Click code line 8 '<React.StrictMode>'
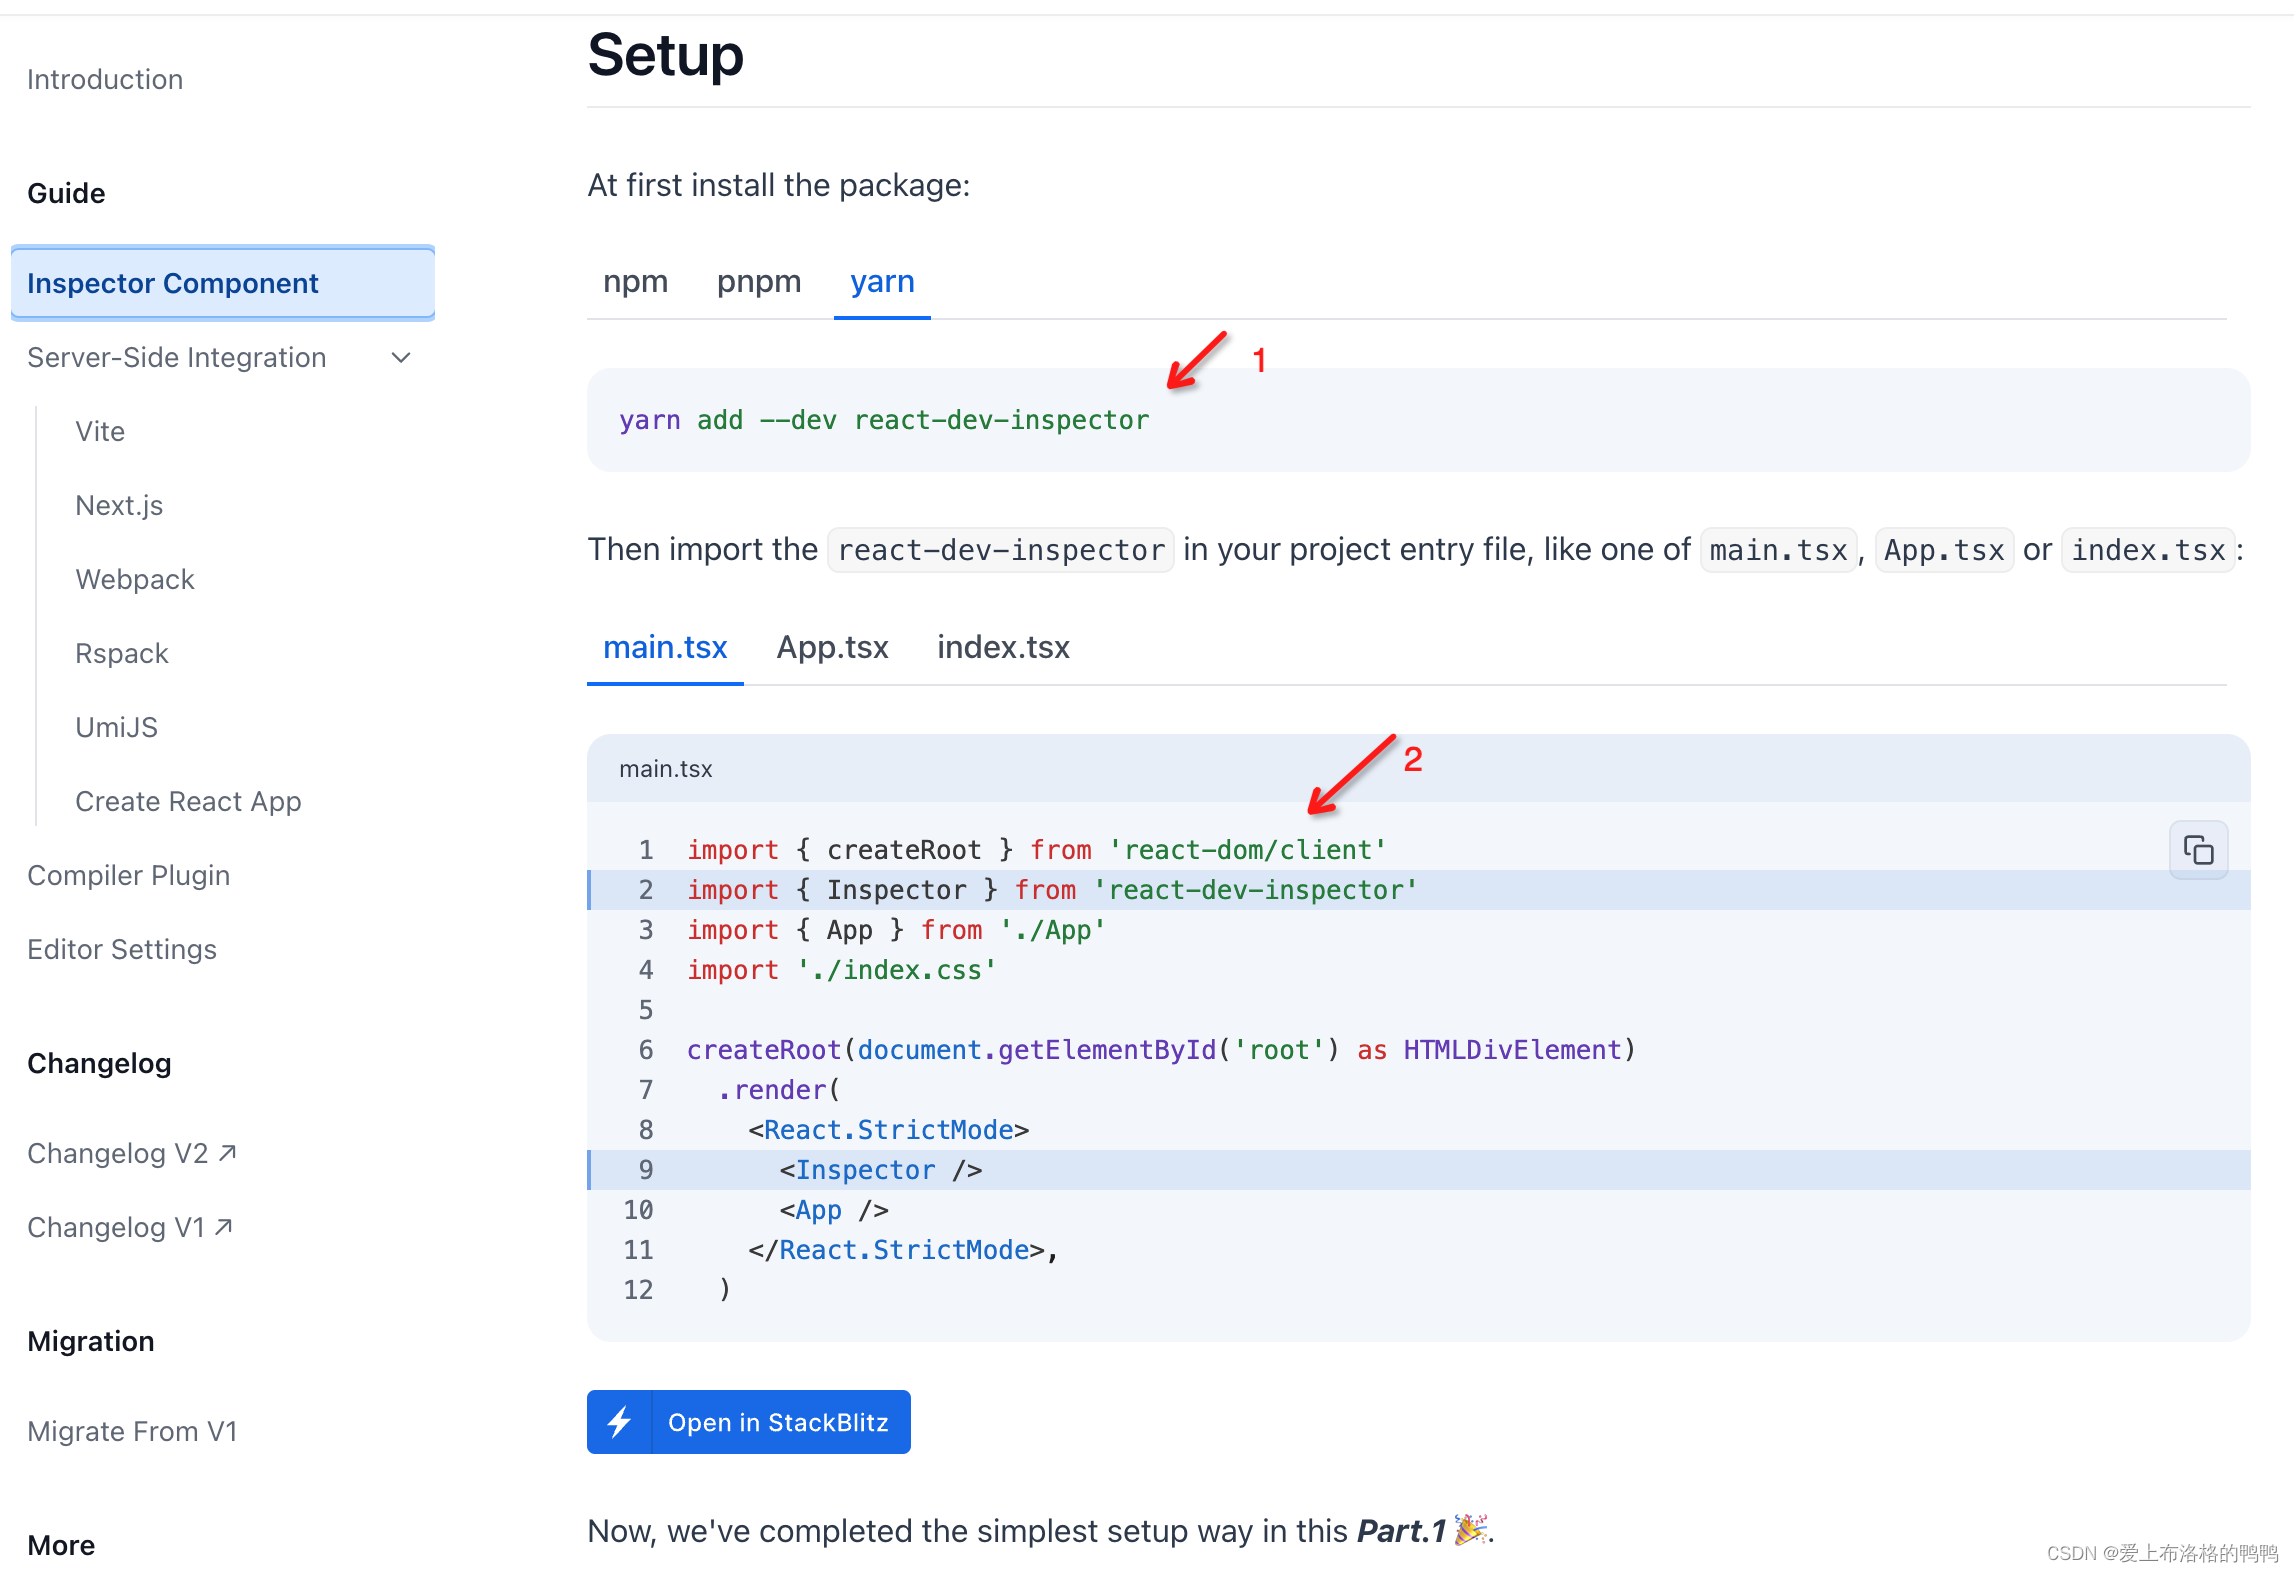The width and height of the screenshot is (2294, 1572). (889, 1130)
